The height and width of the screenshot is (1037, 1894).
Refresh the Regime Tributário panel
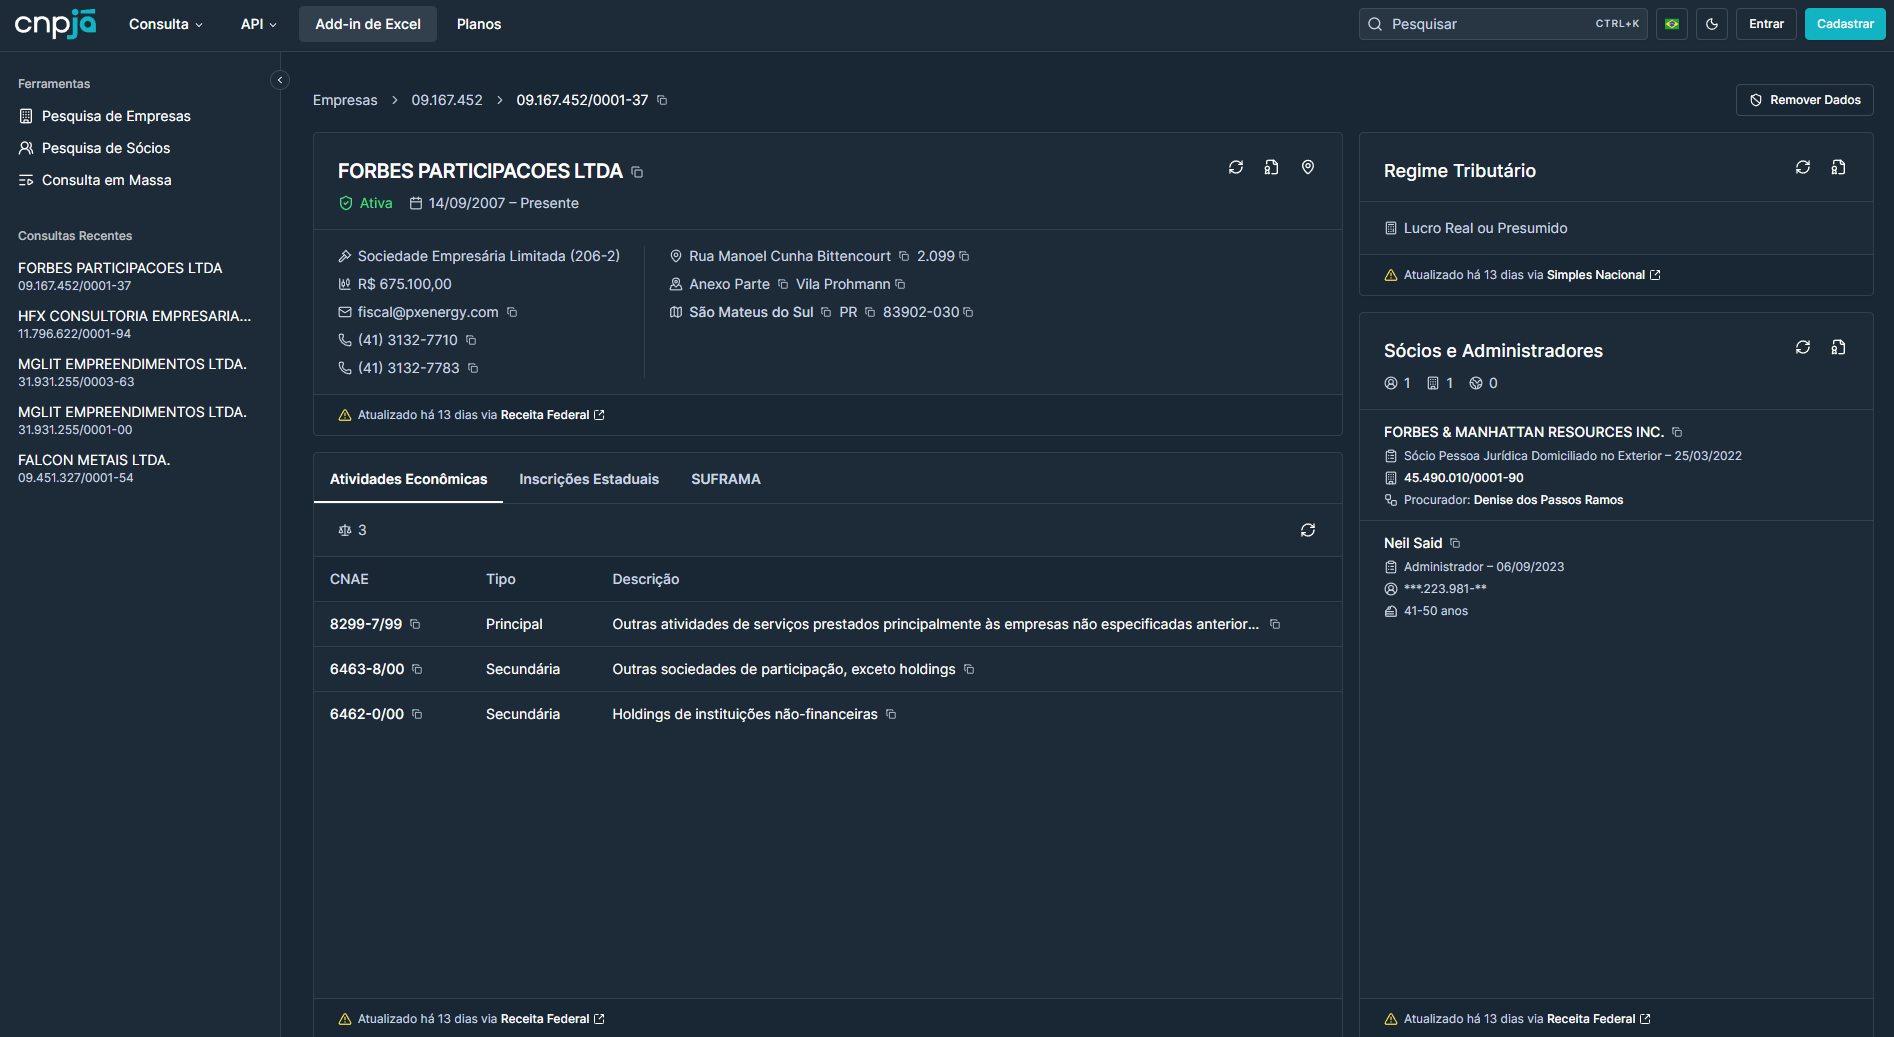click(1803, 167)
